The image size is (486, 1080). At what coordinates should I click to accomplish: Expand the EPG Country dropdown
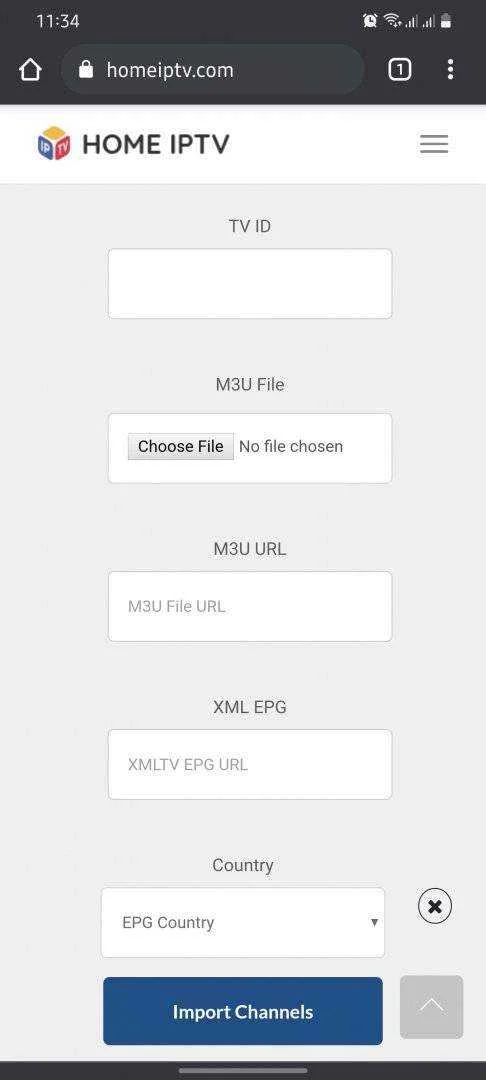pyautogui.click(x=243, y=922)
